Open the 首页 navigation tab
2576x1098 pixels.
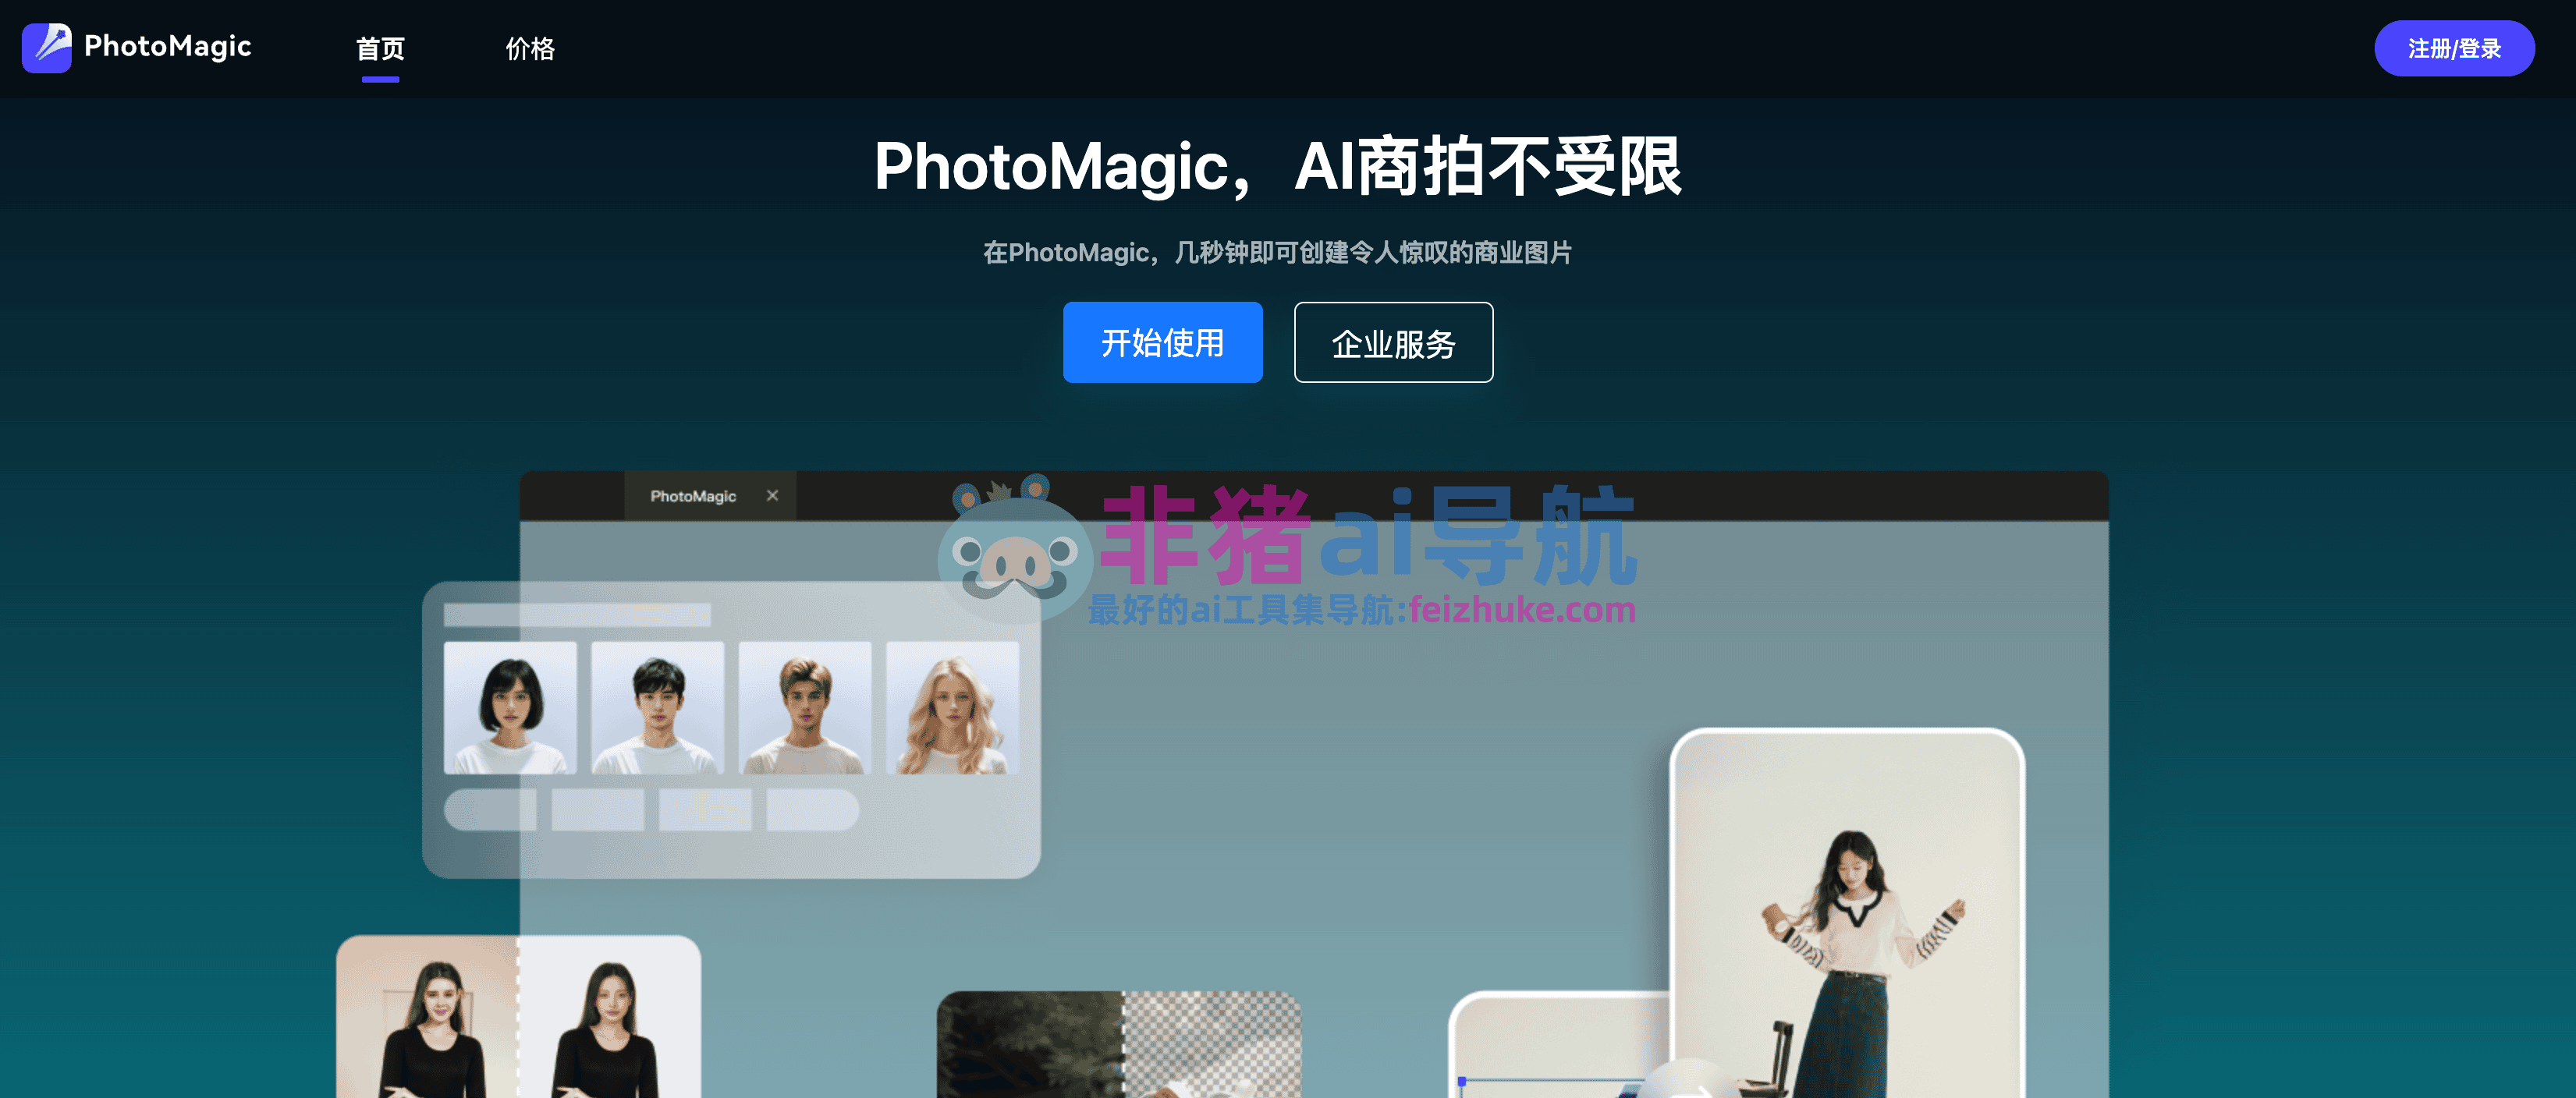[380, 49]
